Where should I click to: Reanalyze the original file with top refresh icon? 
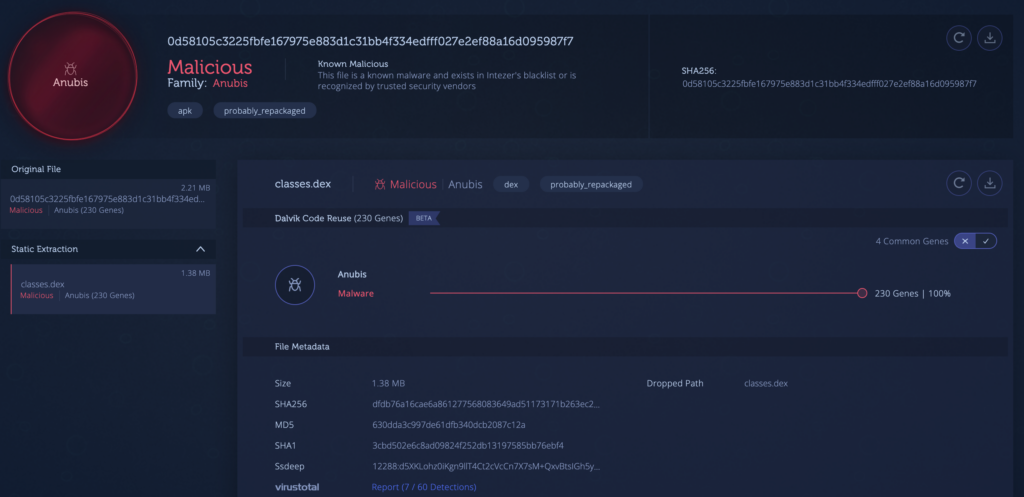point(959,38)
